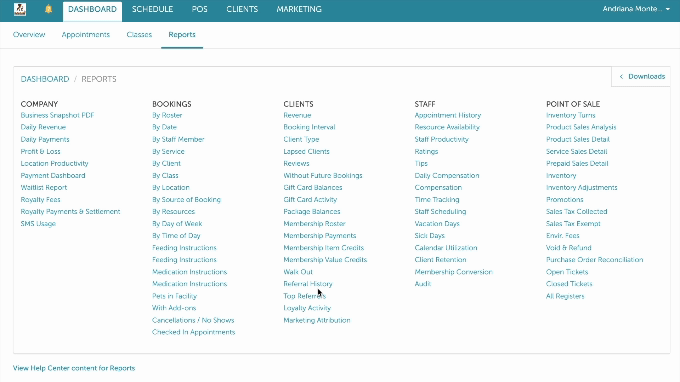Open the Product Sales Analysis report
Viewport: 680px width, 382px height.
coord(581,127)
